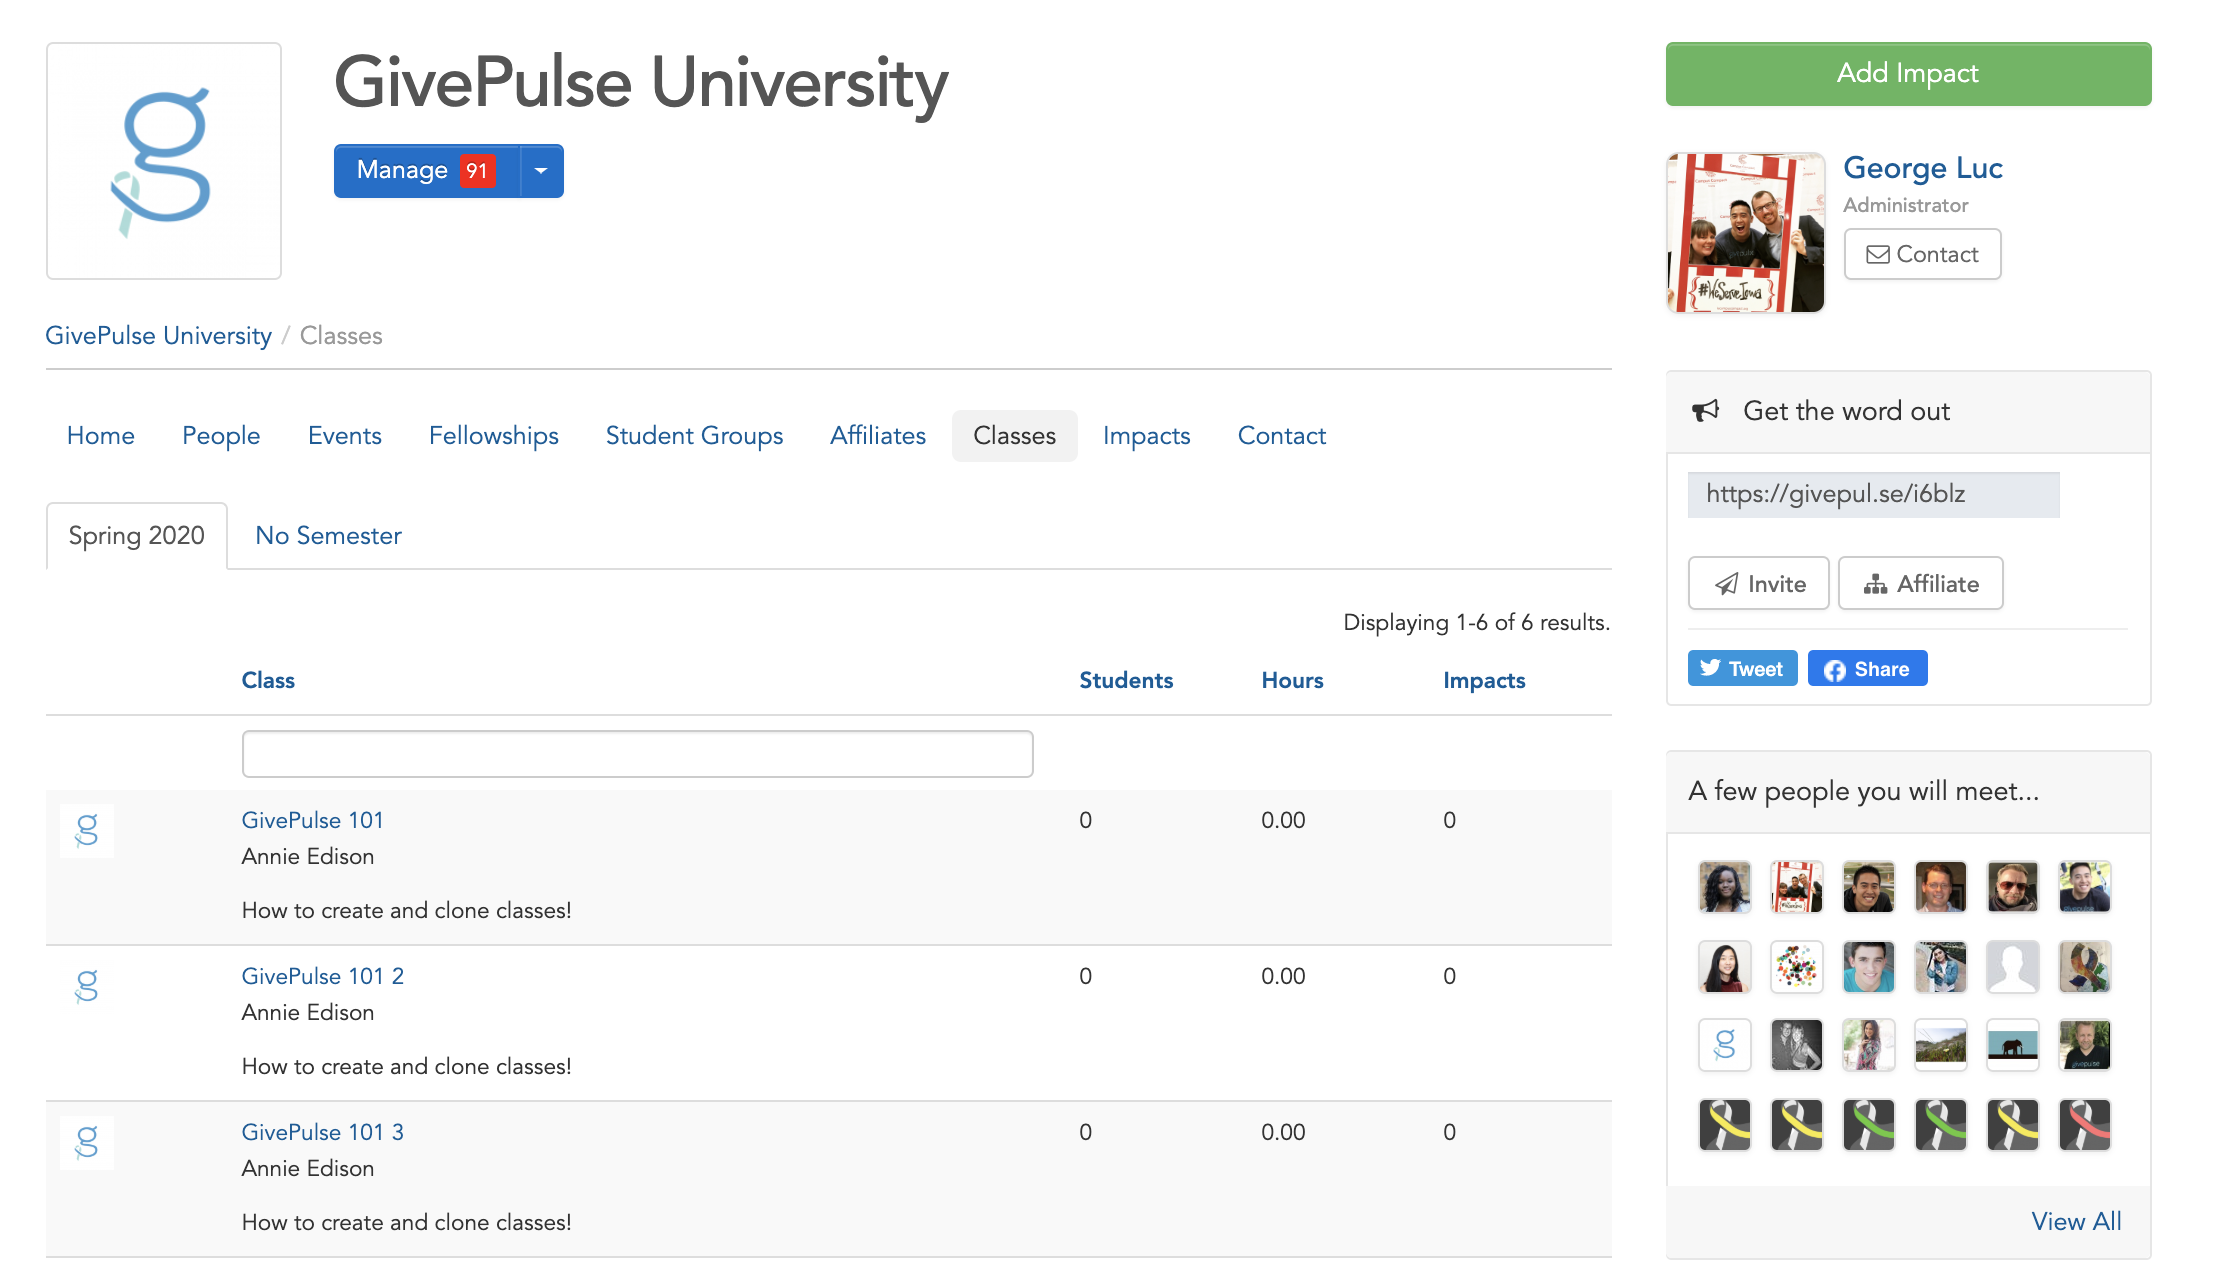Open the mountain landscape avatar
2236x1272 pixels.
(x=1941, y=1045)
